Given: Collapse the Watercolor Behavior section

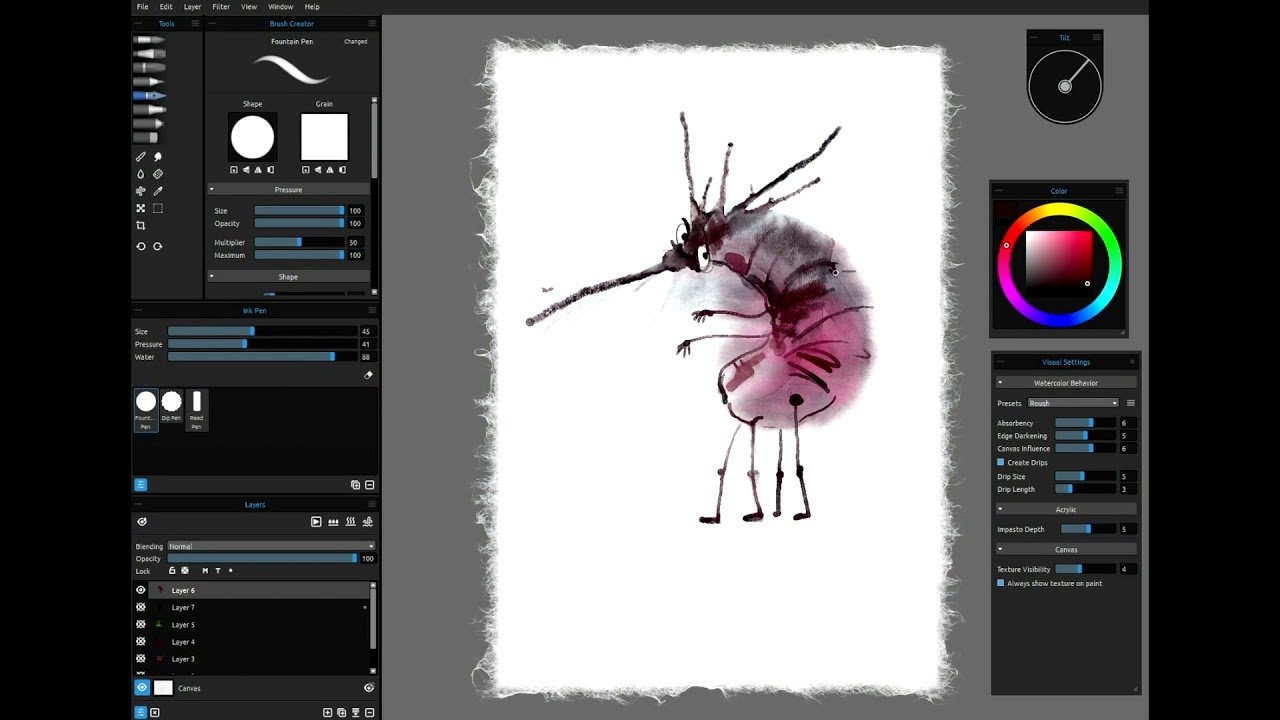Looking at the screenshot, I should [1066, 383].
